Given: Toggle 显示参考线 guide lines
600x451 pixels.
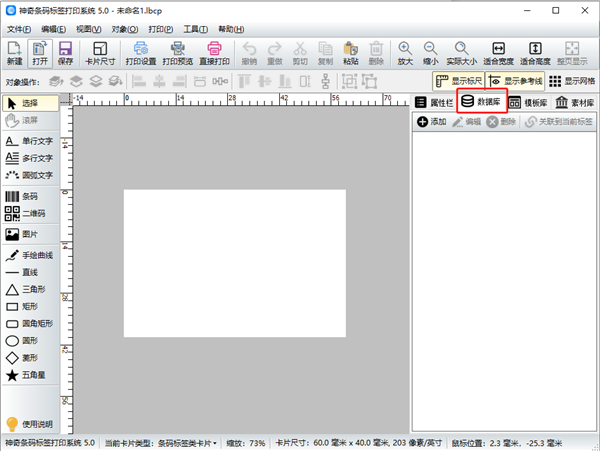Looking at the screenshot, I should [515, 81].
